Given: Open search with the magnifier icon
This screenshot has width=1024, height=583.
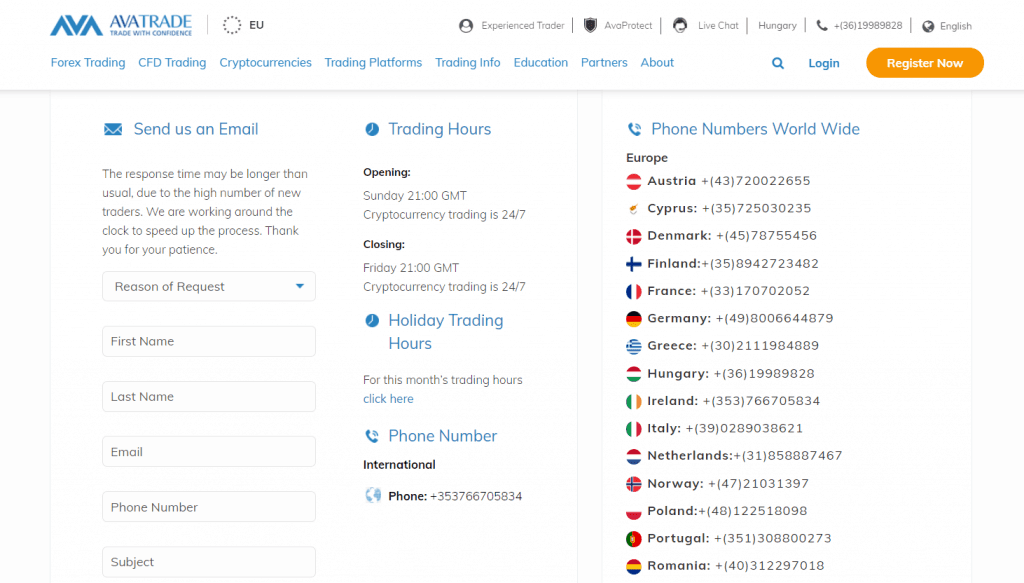Looking at the screenshot, I should click(x=778, y=63).
